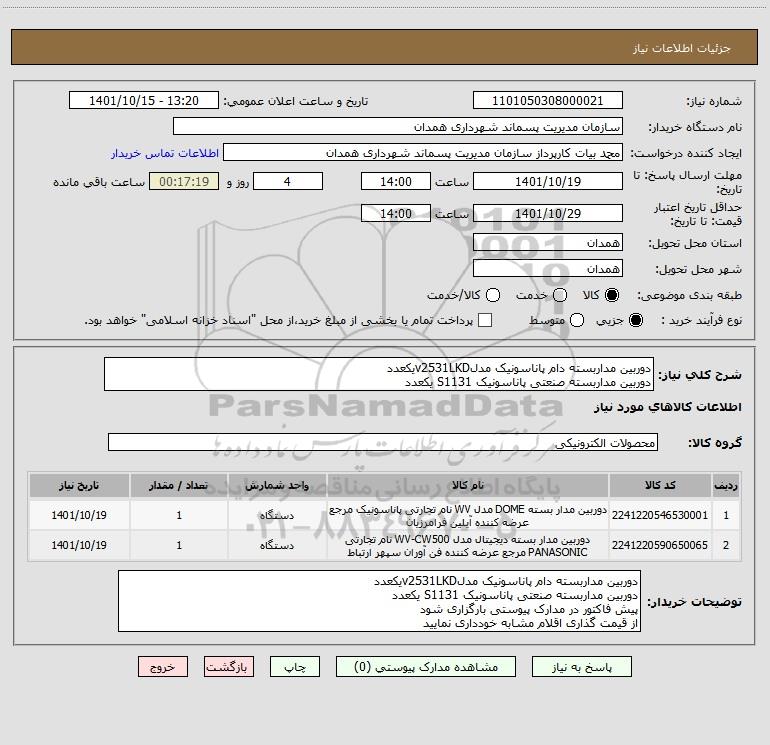Viewport: 770px width, 745px height.
Task: Select the جزیی purchase type radio
Action: coord(635,320)
